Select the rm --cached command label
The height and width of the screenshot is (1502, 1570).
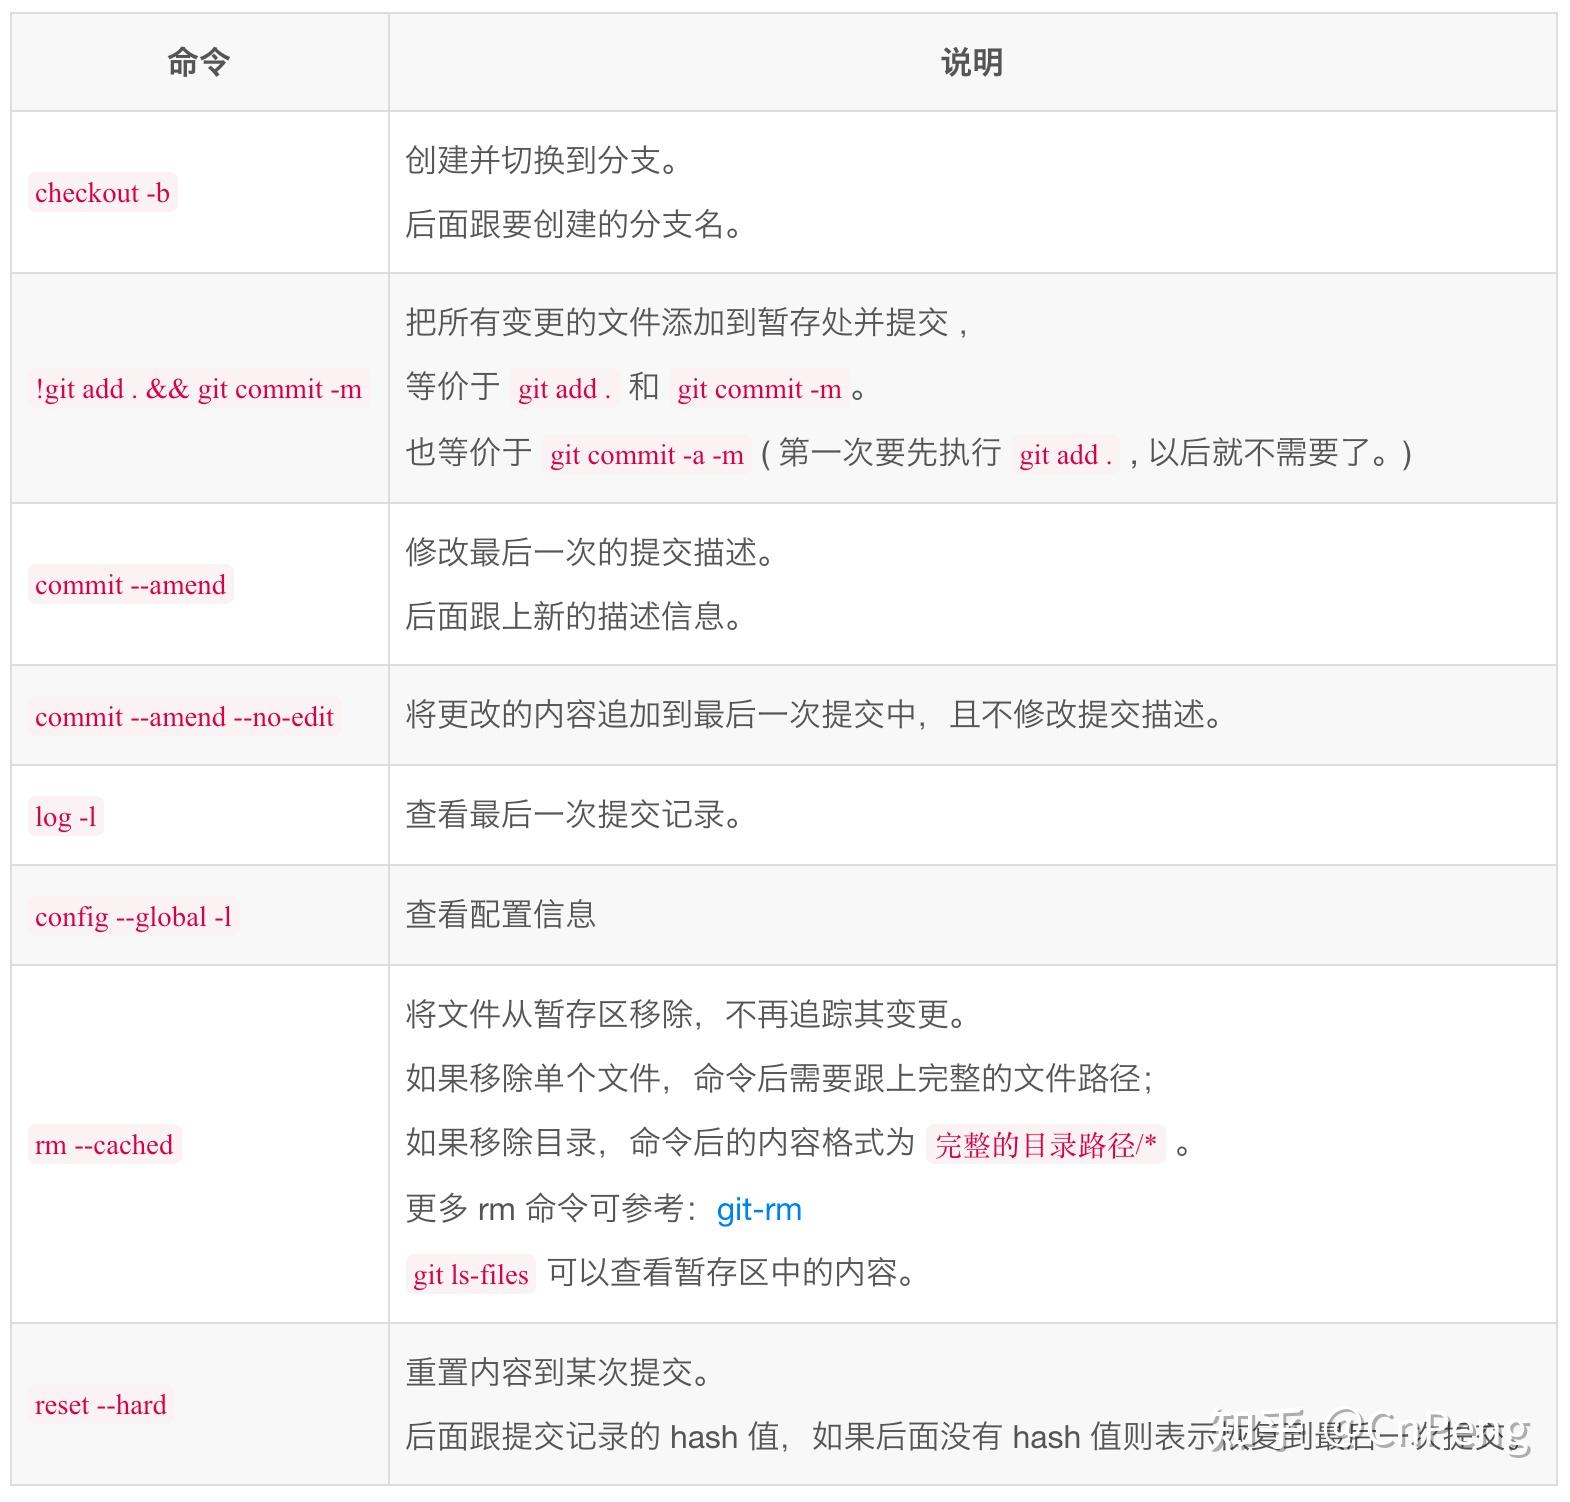click(x=104, y=1144)
